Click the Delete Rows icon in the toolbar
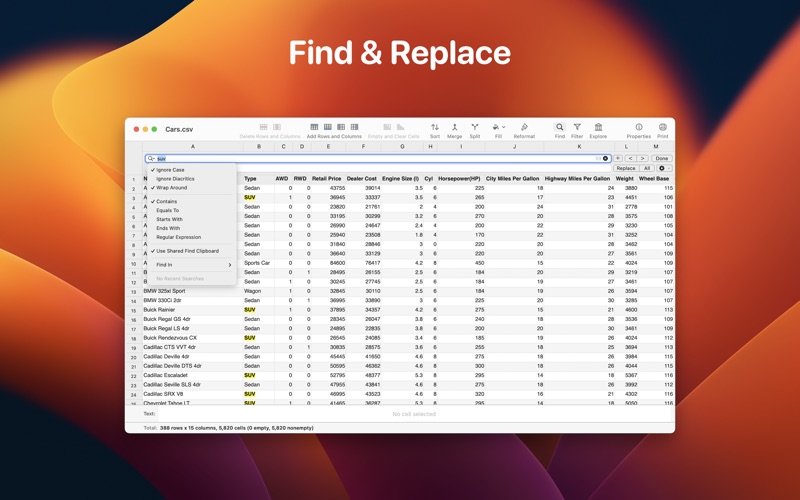Image resolution: width=800 pixels, height=500 pixels. pyautogui.click(x=263, y=127)
